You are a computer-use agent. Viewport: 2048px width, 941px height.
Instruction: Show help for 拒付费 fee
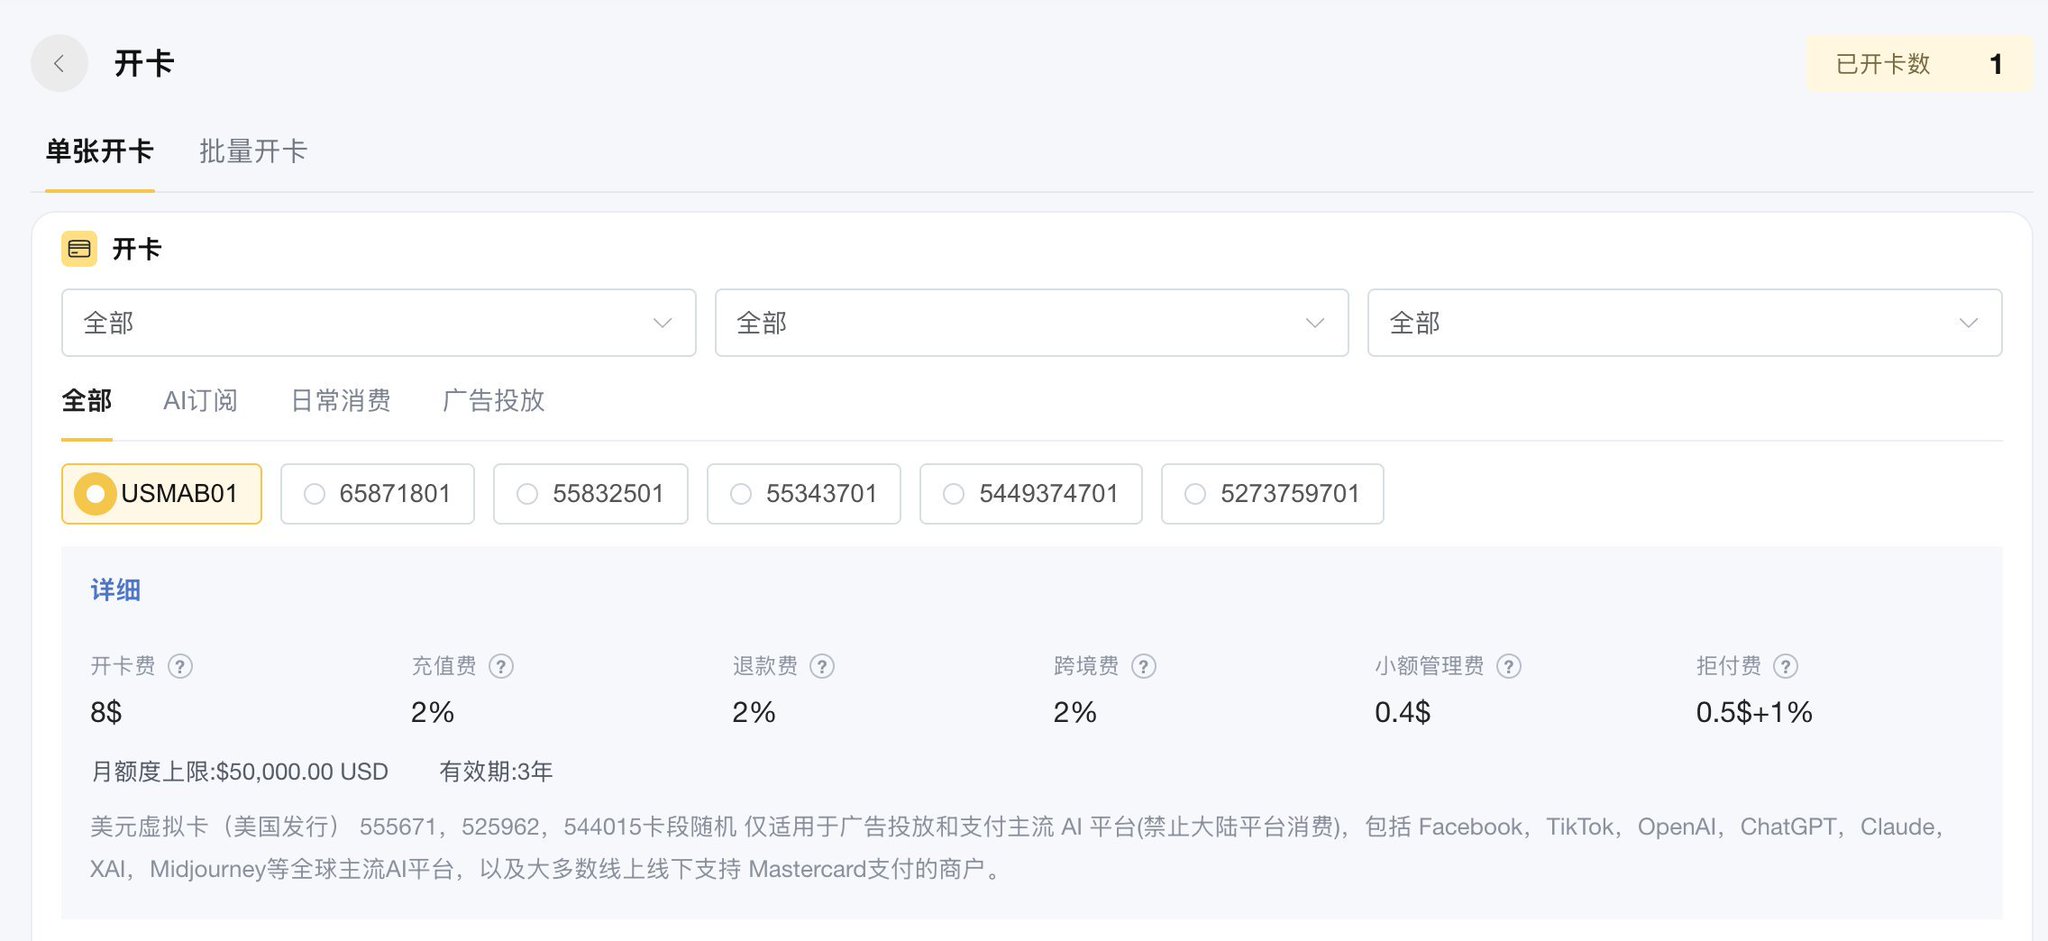pos(1786,666)
